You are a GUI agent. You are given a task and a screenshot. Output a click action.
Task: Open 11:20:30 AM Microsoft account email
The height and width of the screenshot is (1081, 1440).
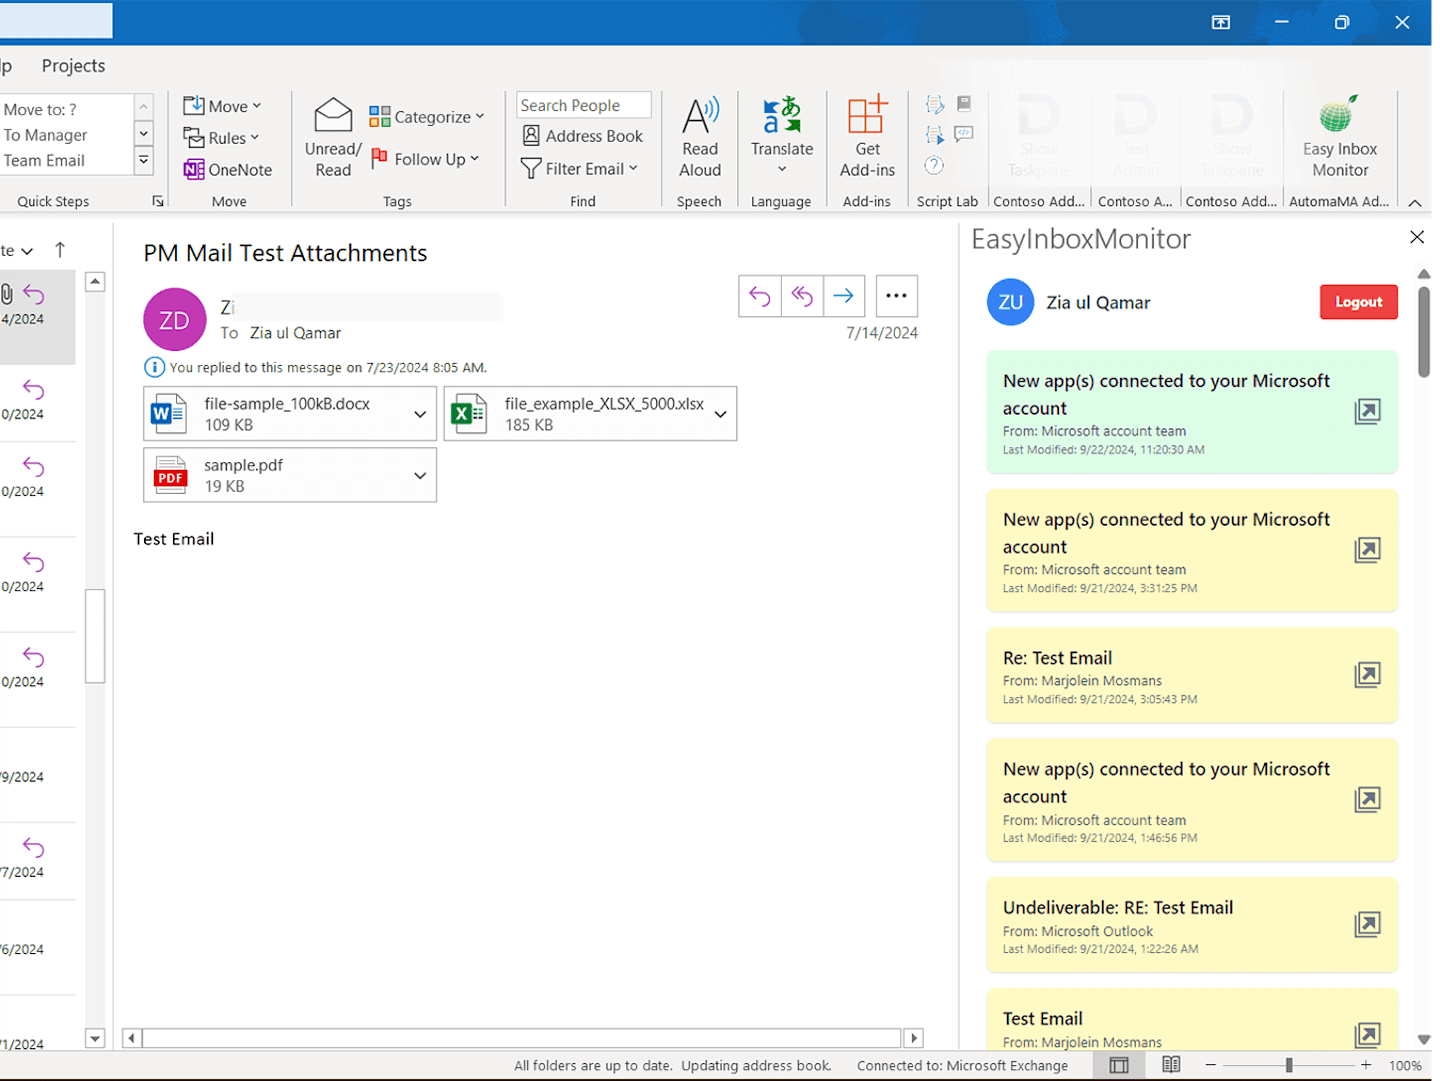[1367, 411]
